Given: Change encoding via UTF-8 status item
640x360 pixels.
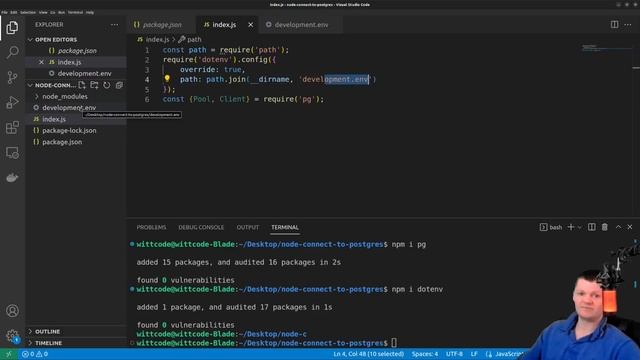Looking at the screenshot, I should click(x=454, y=354).
